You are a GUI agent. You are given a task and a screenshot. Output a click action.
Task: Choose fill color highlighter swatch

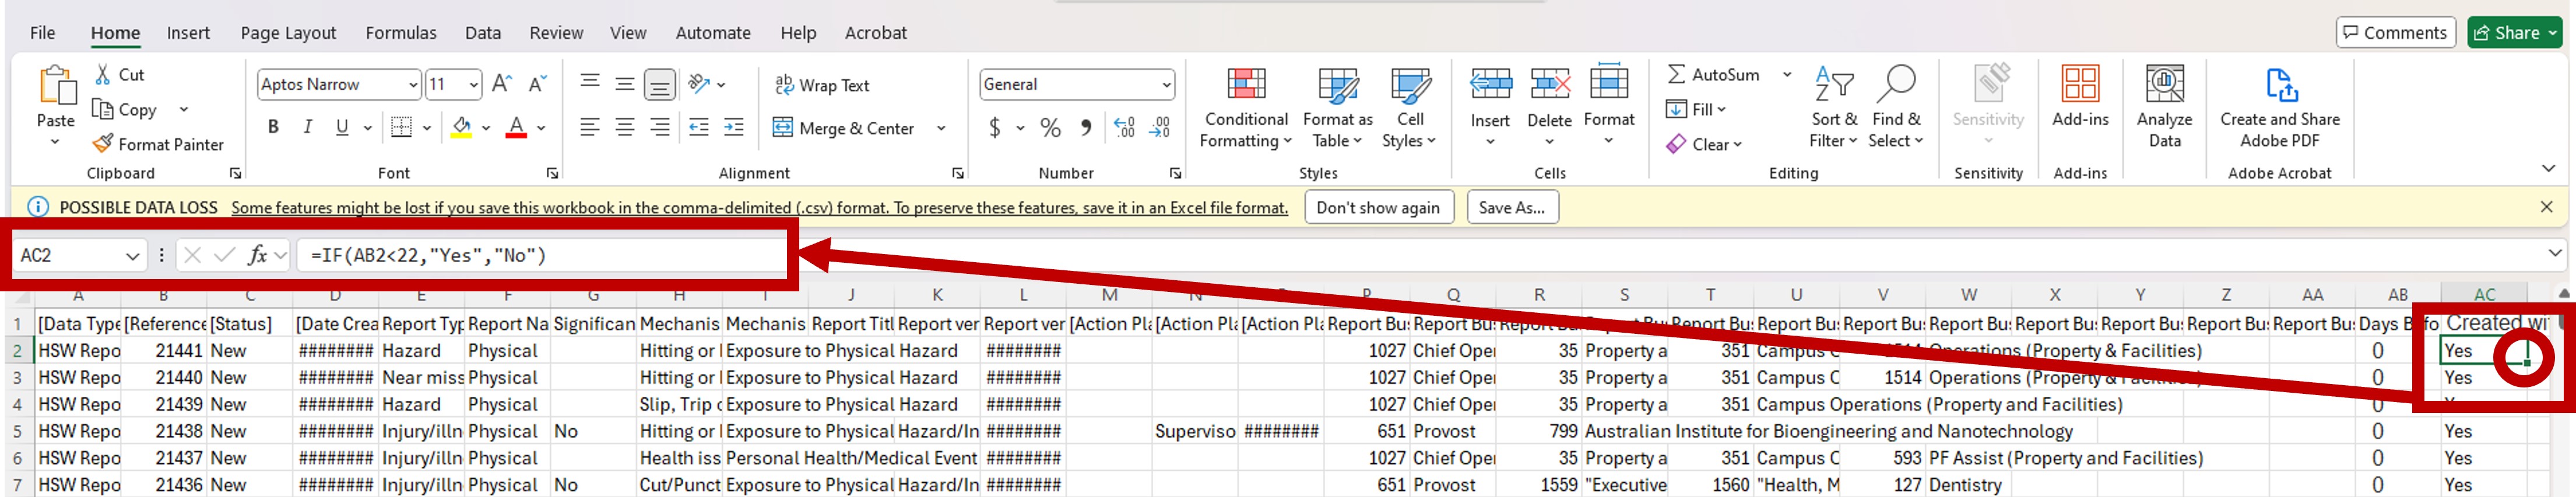(461, 127)
